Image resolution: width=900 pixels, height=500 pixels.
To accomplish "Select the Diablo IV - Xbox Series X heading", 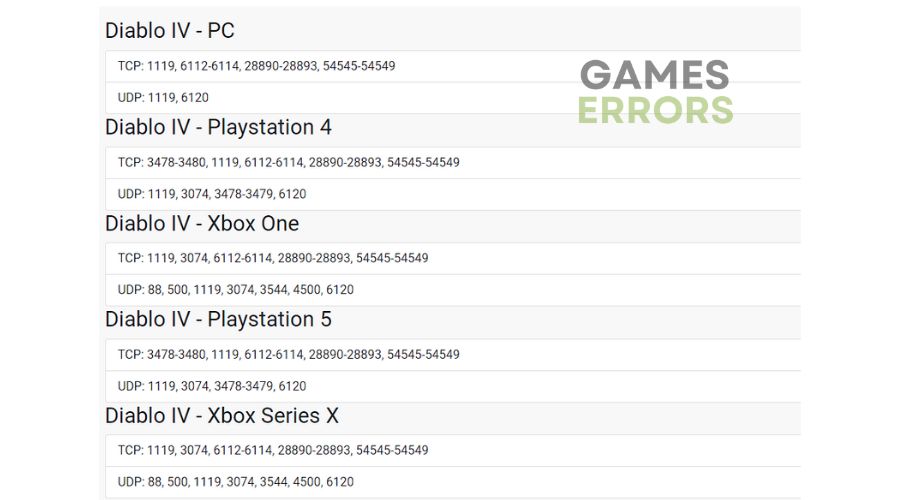I will (x=222, y=416).
